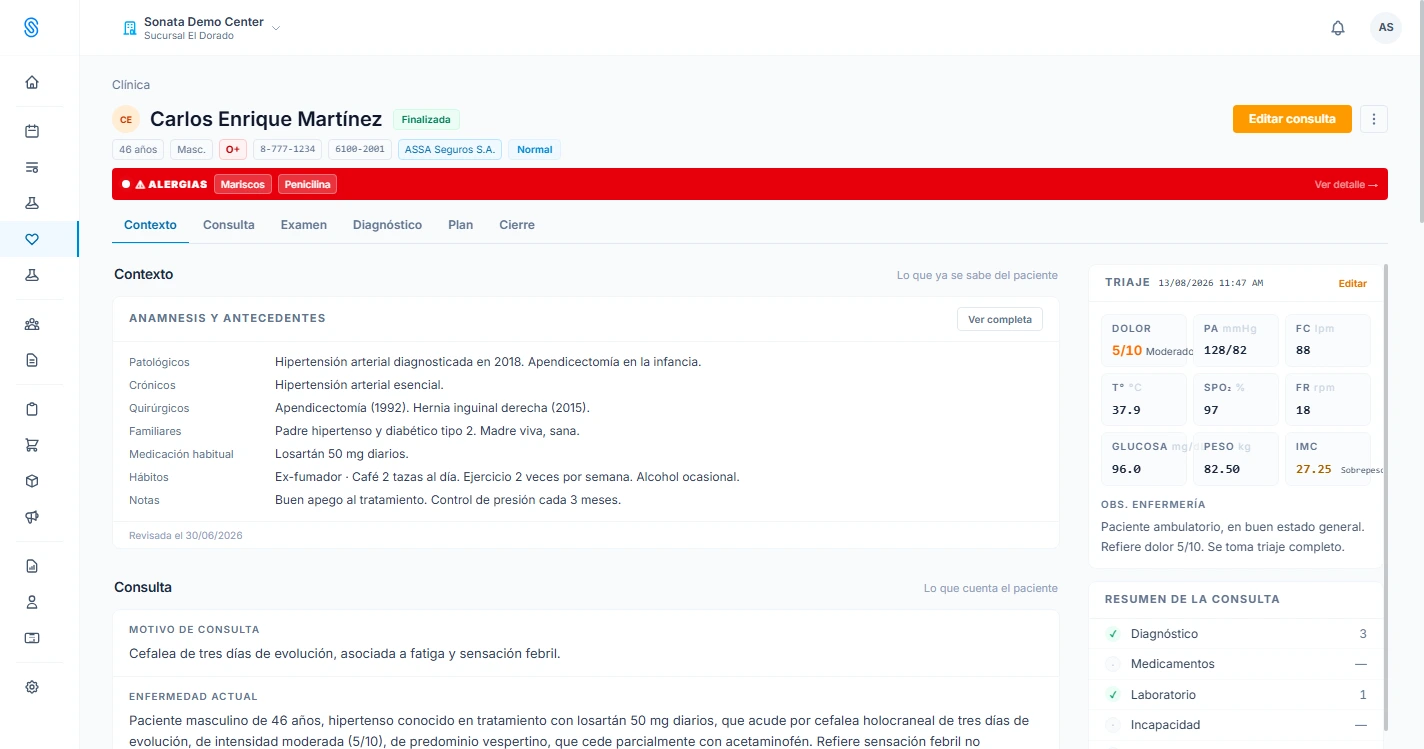Screen dimensions: 1424x749
Task: Click the Penicilina allergy tag
Action: tap(308, 184)
